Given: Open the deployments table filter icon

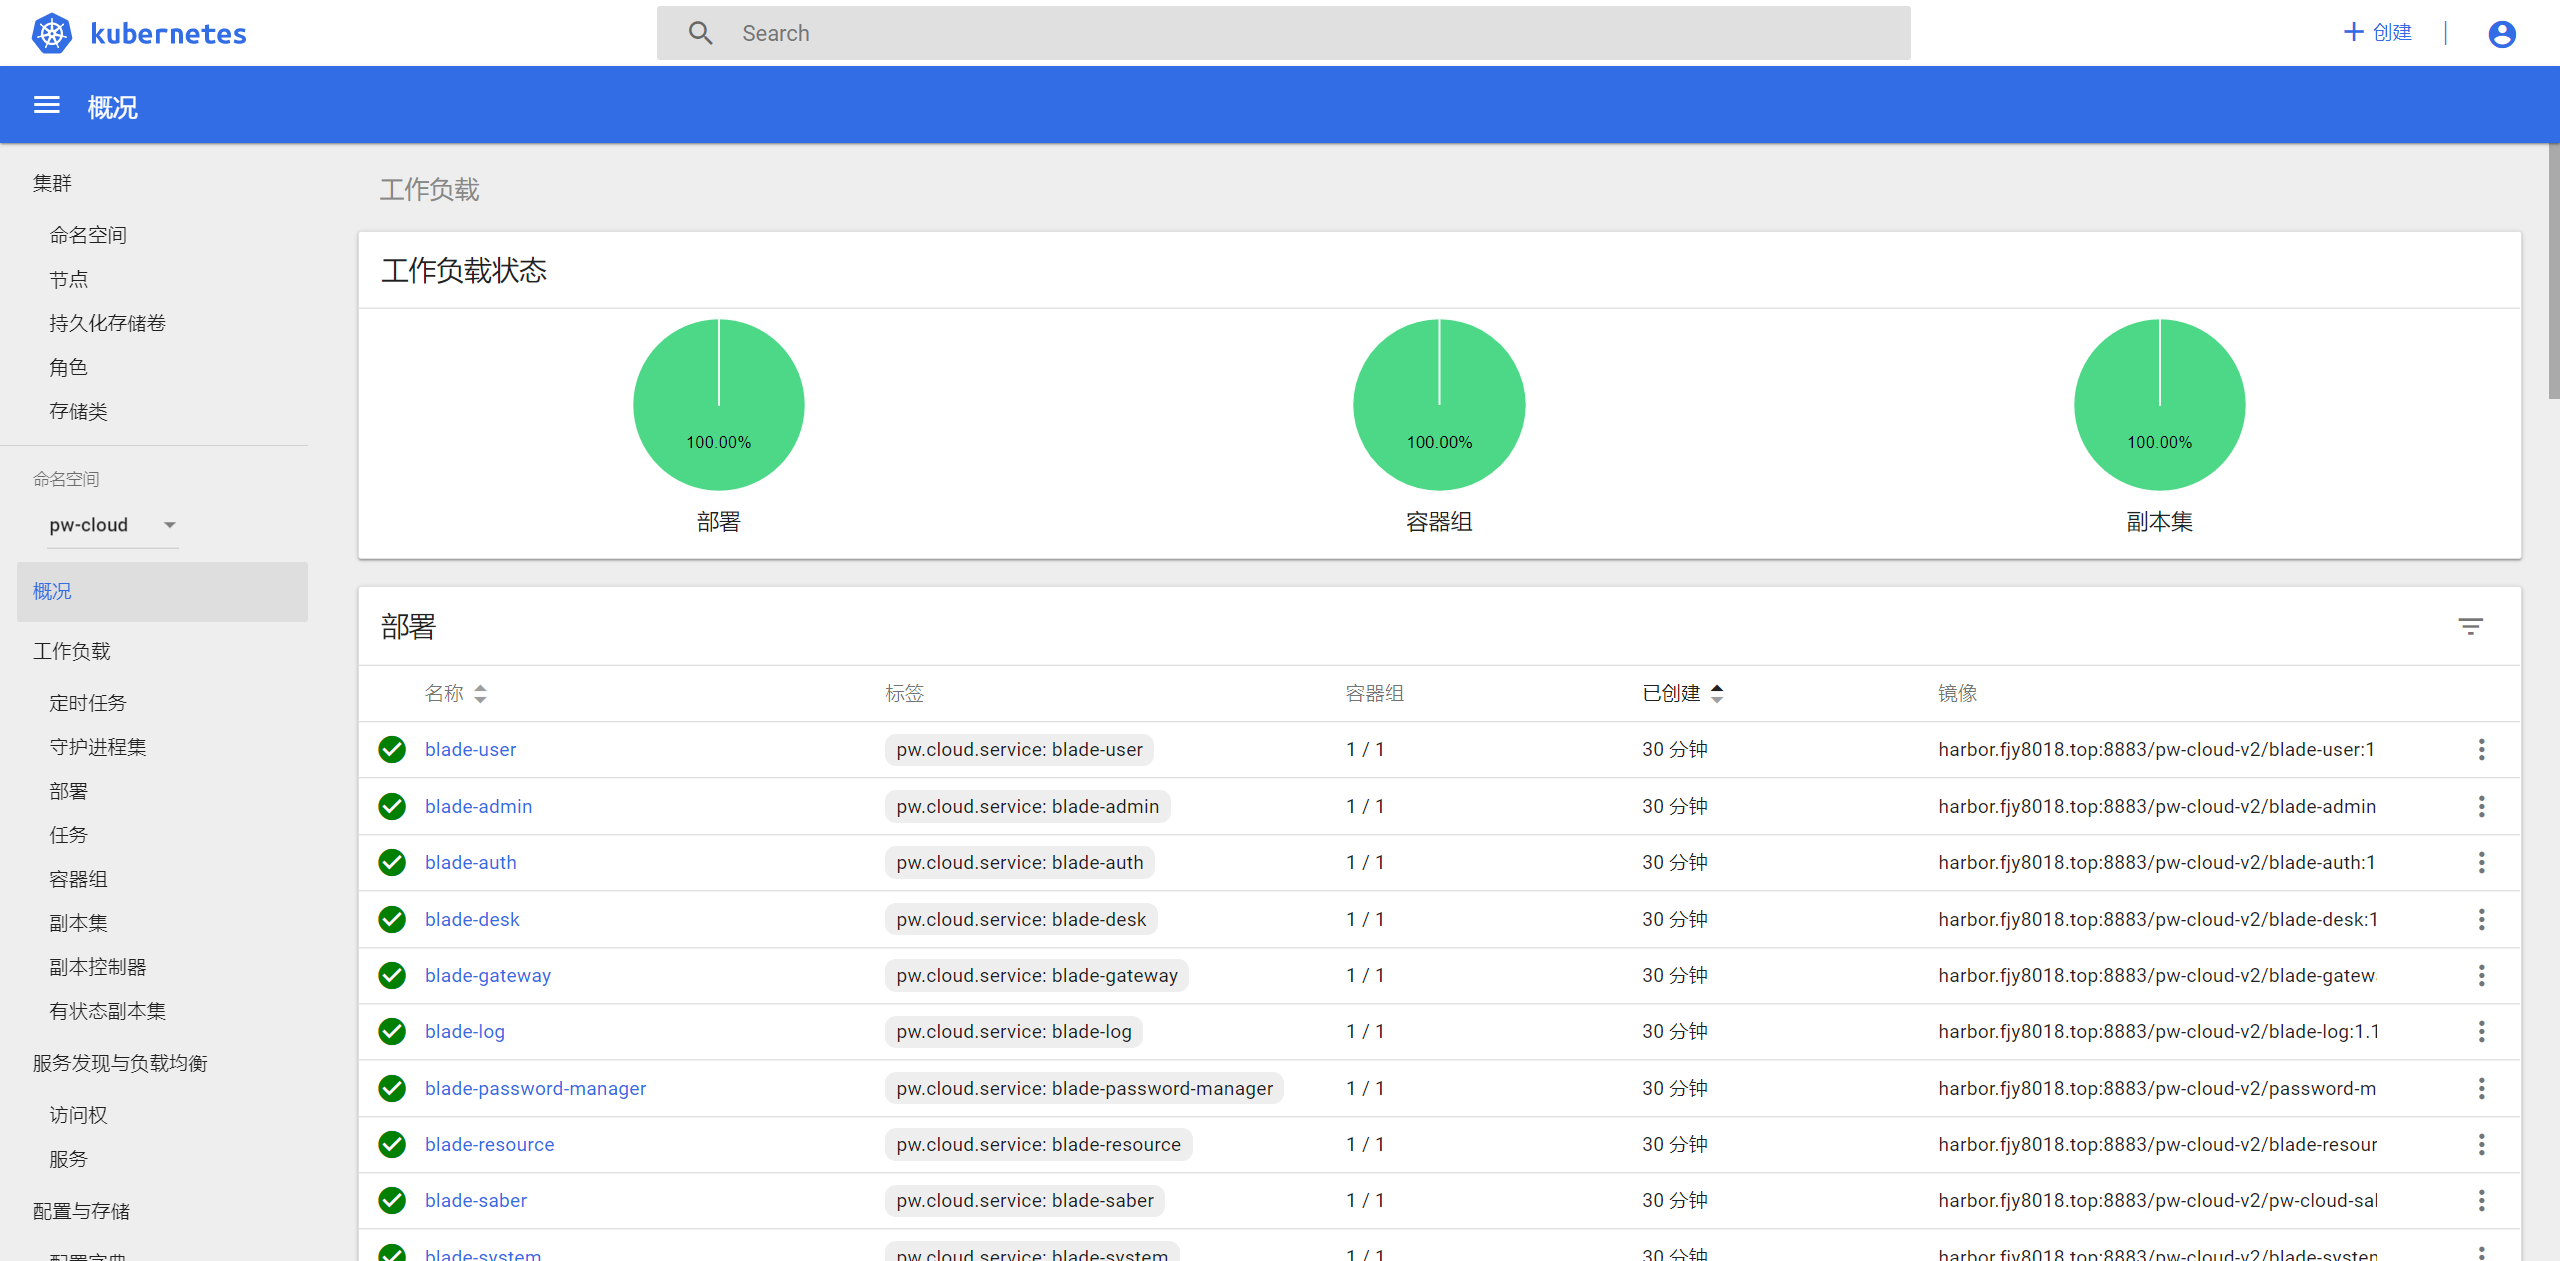Looking at the screenshot, I should (2470, 627).
